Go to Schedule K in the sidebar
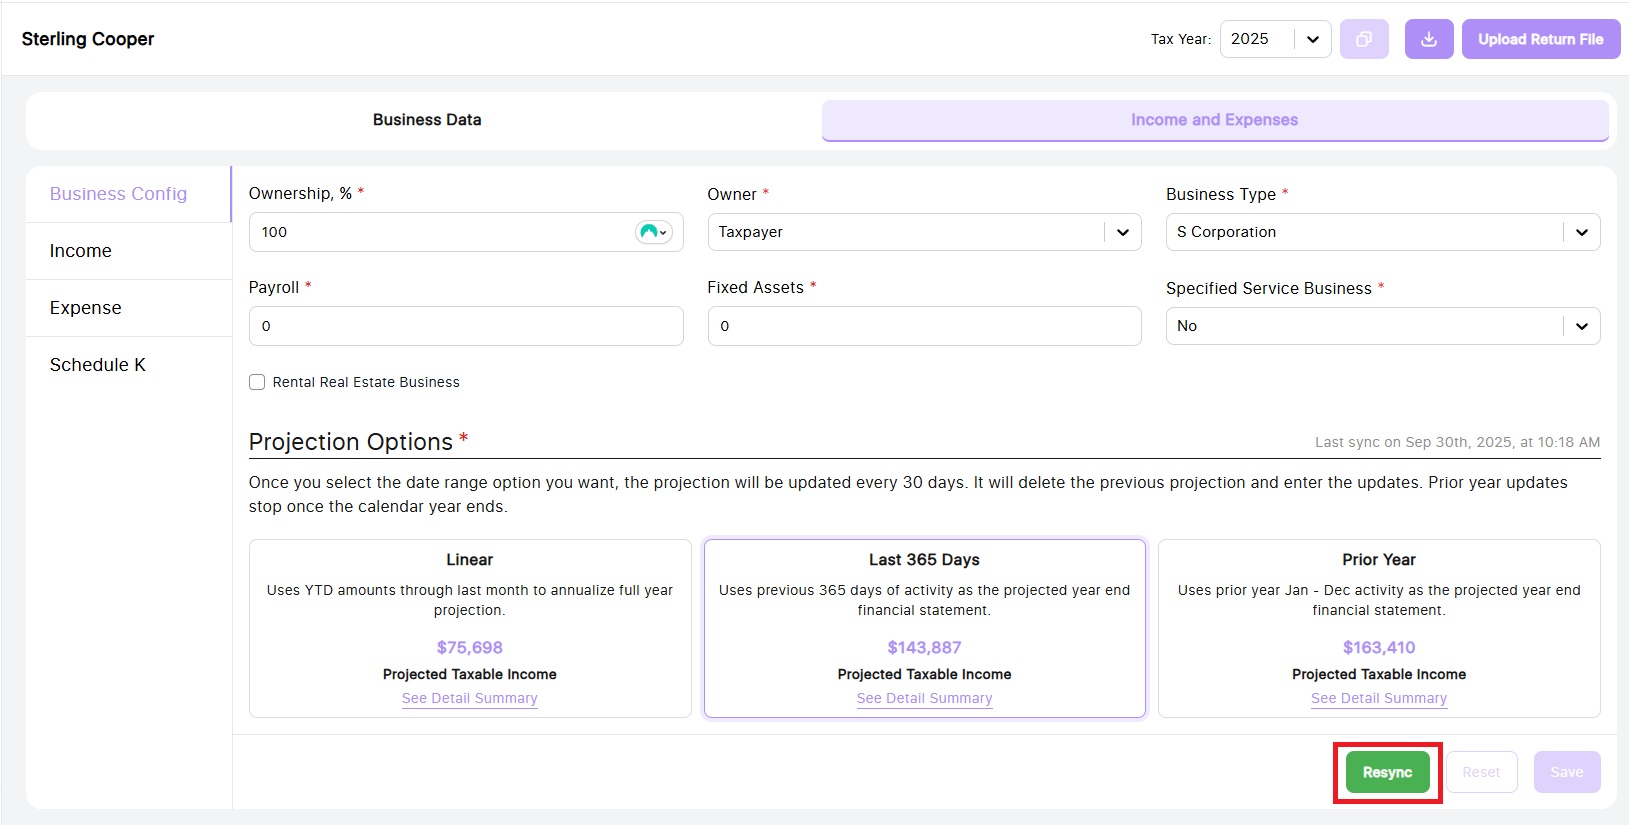This screenshot has height=825, width=1629. tap(98, 365)
